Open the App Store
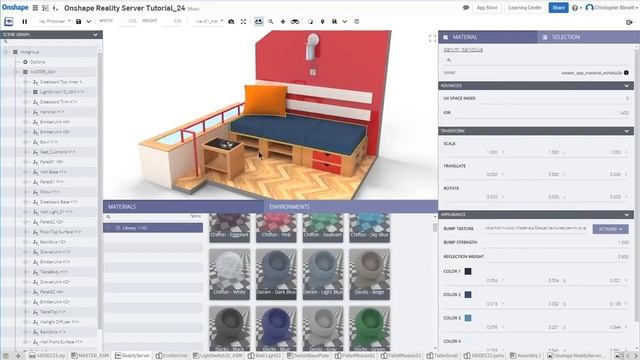 point(487,8)
